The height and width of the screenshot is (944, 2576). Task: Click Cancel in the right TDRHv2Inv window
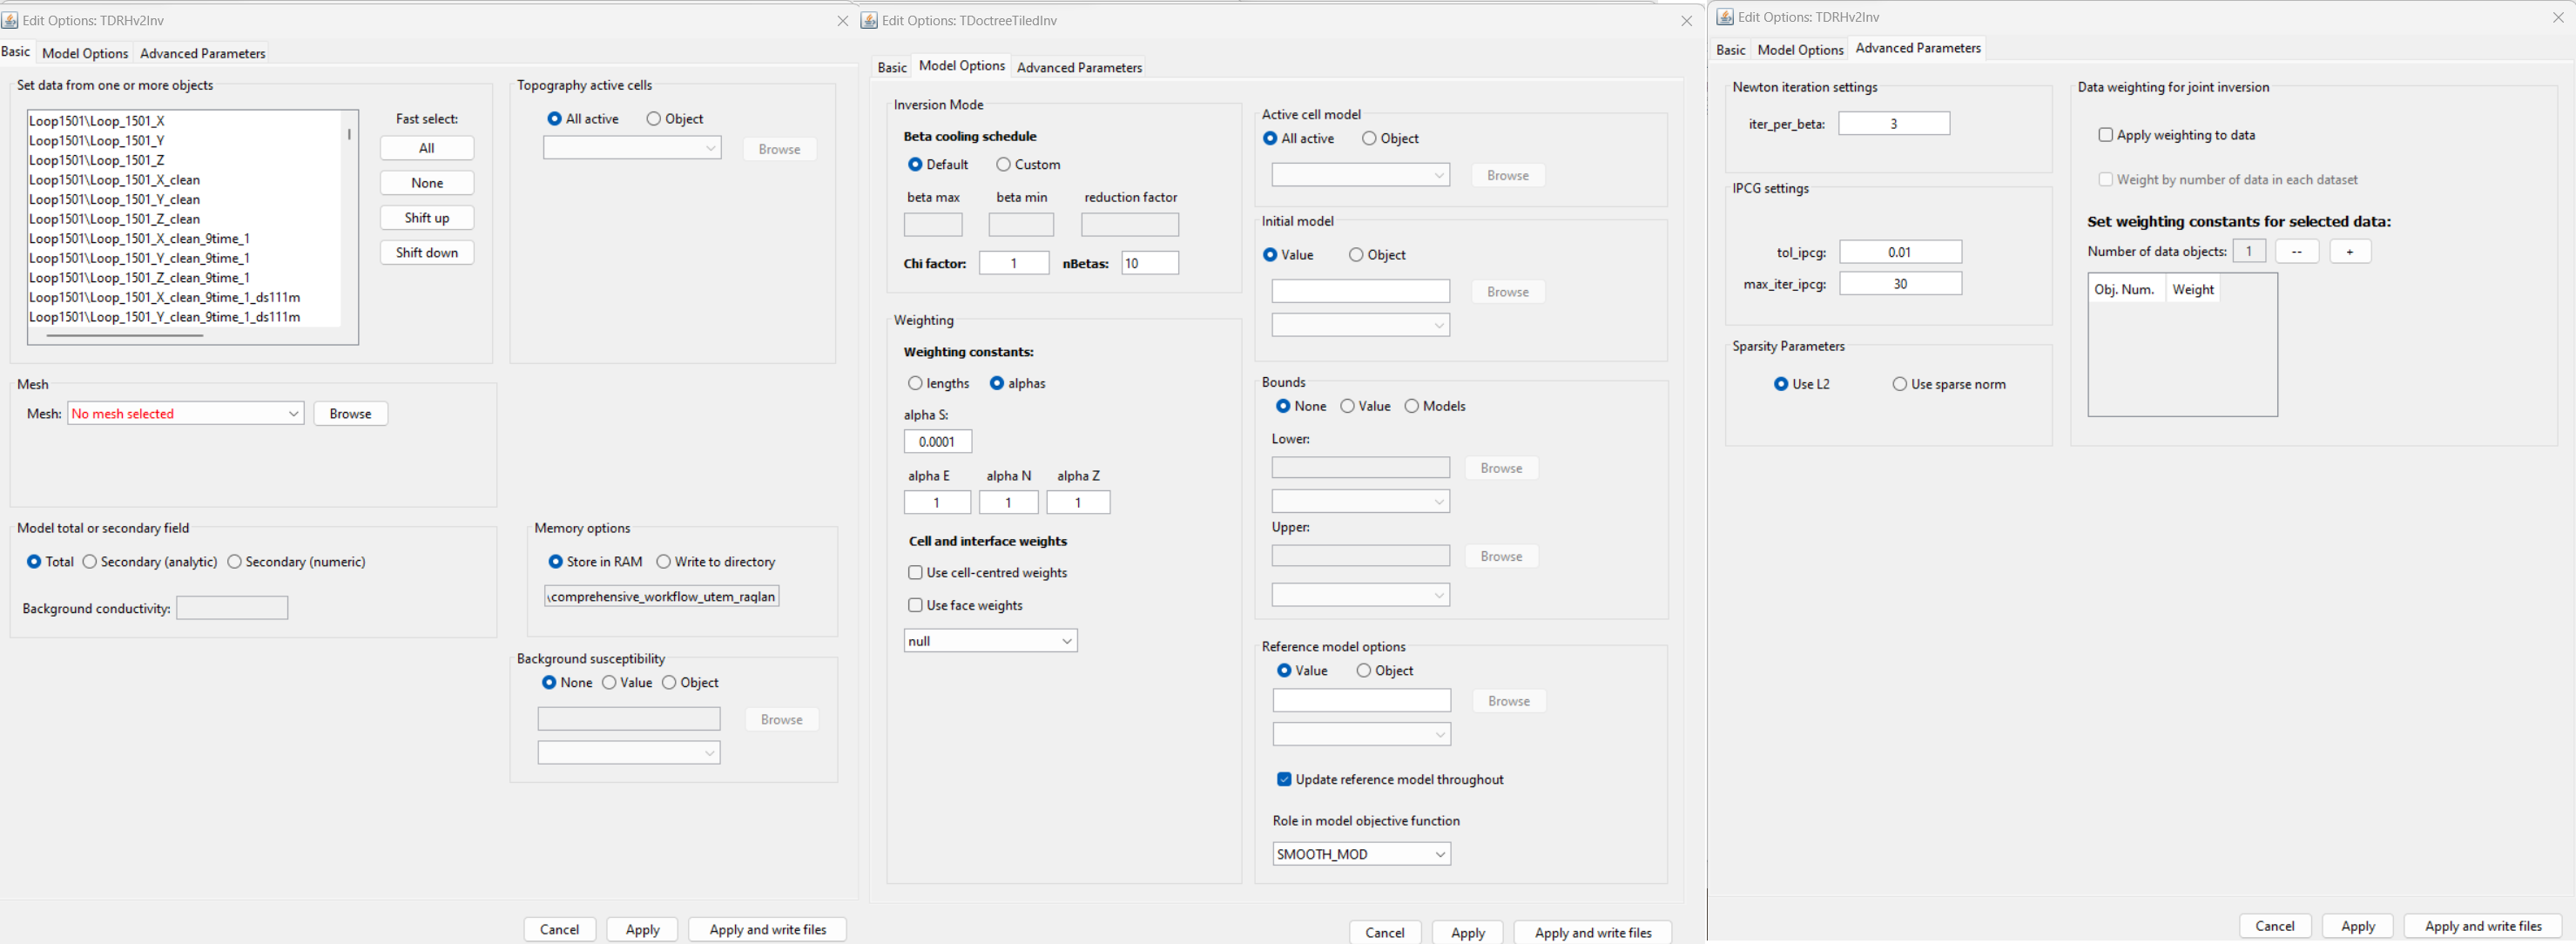(2275, 926)
